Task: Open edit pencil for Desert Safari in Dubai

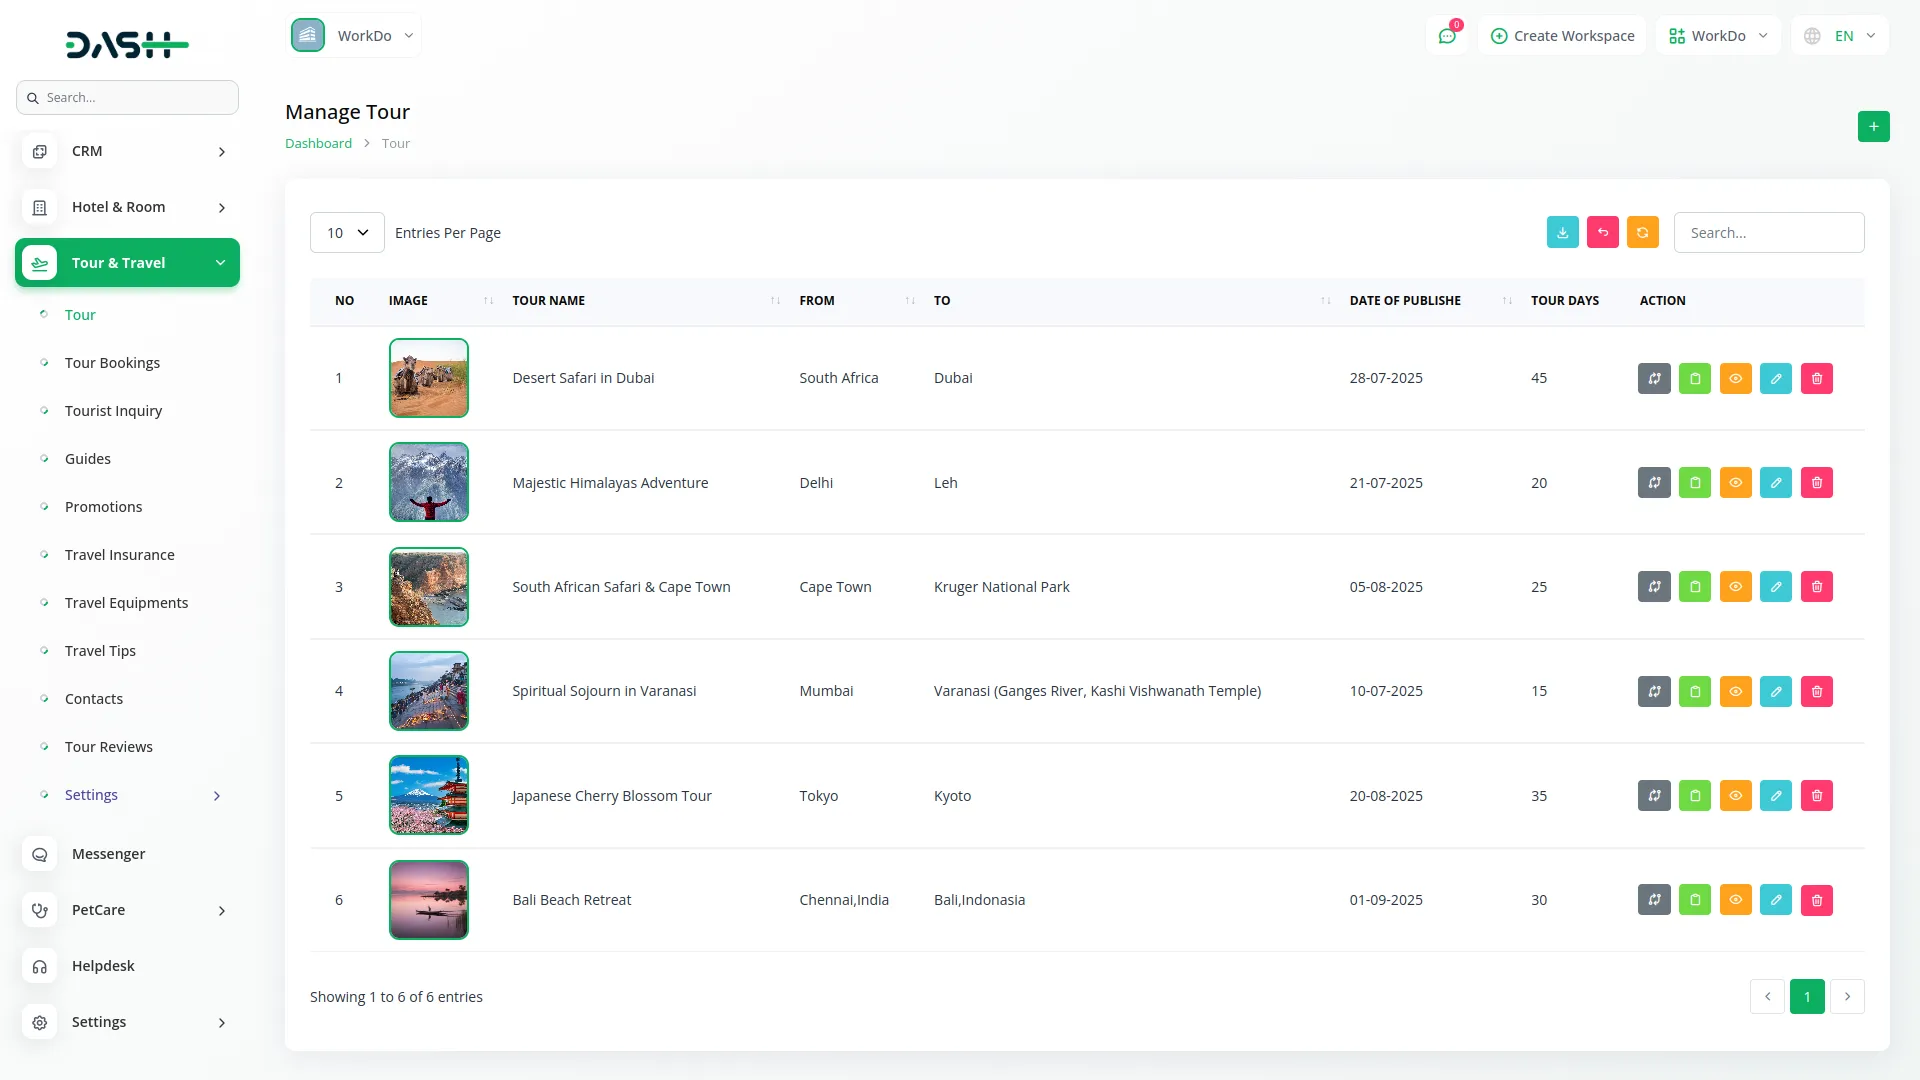Action: coord(1776,378)
